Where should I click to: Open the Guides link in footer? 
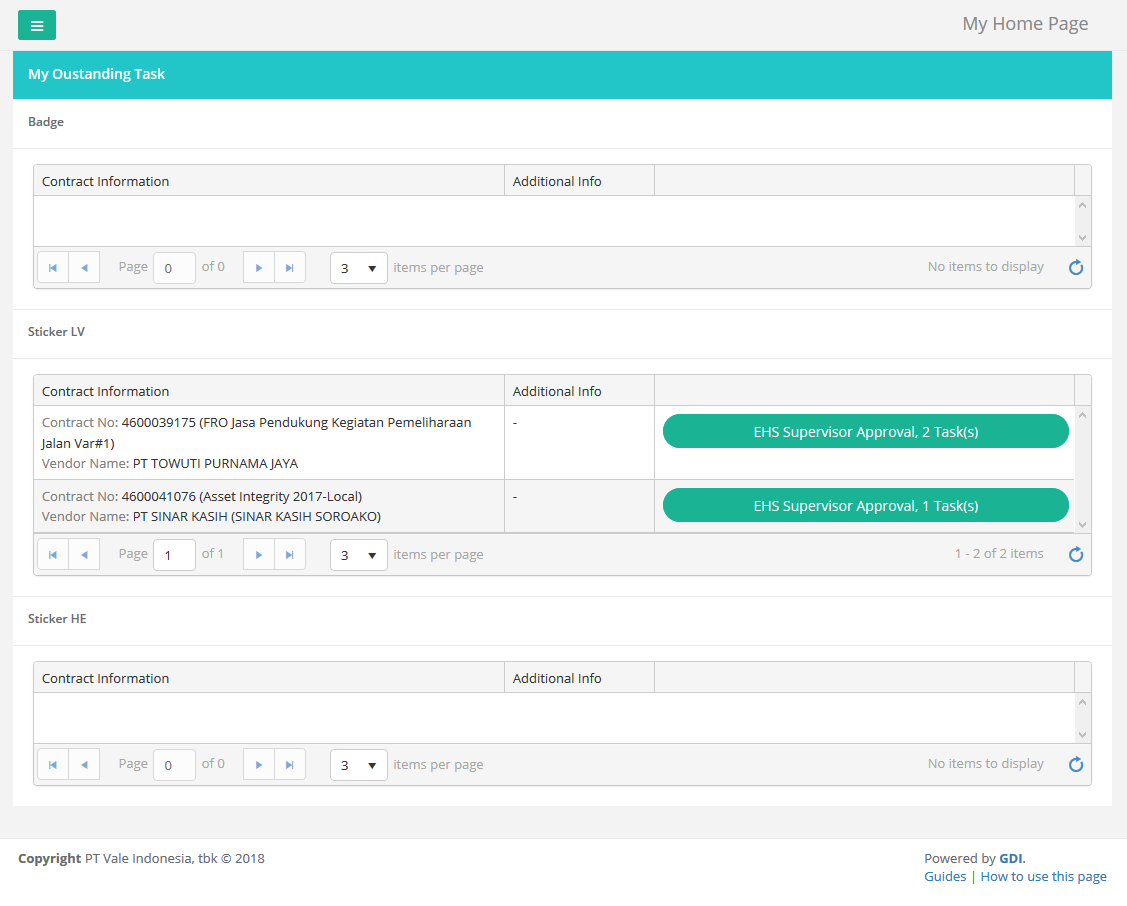[944, 877]
